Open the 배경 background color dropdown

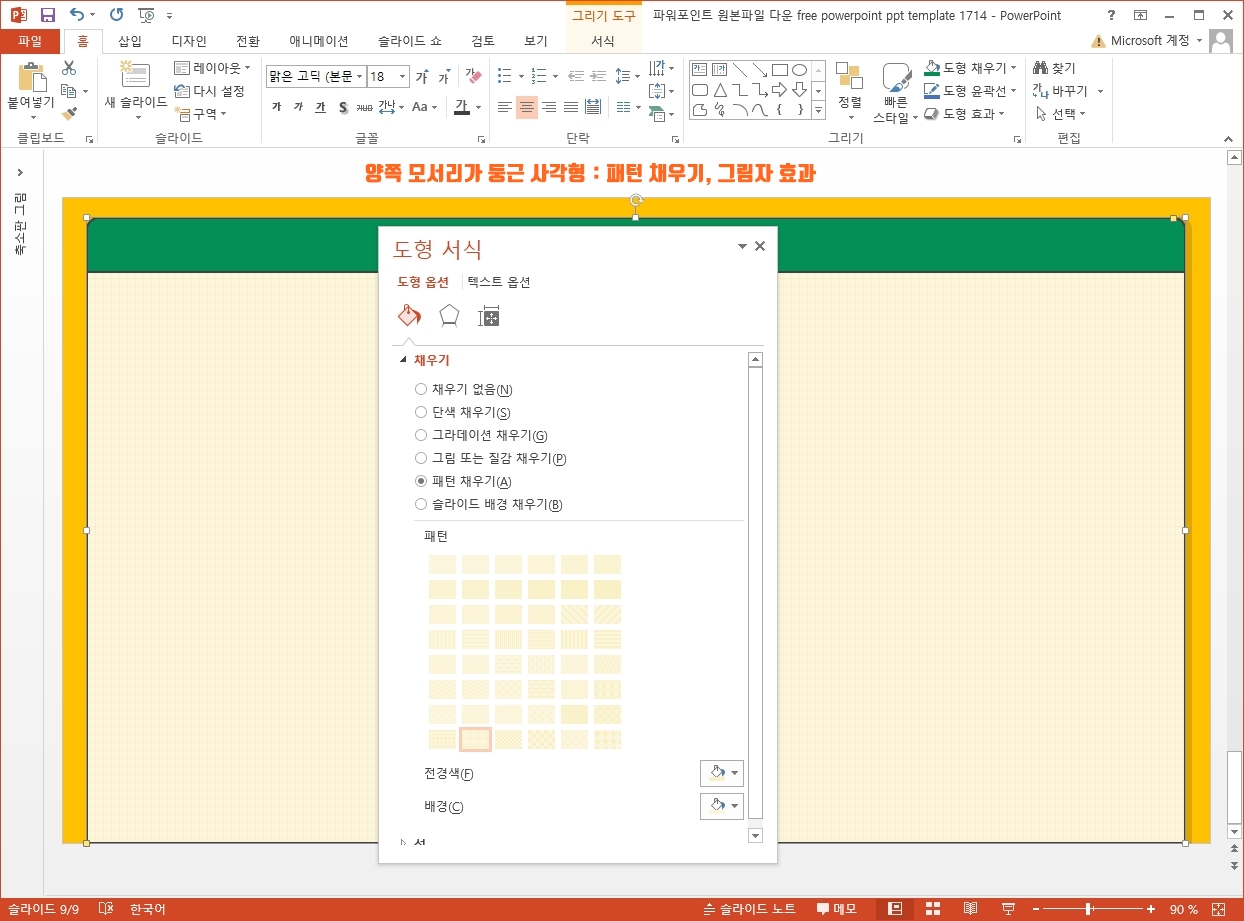click(722, 806)
